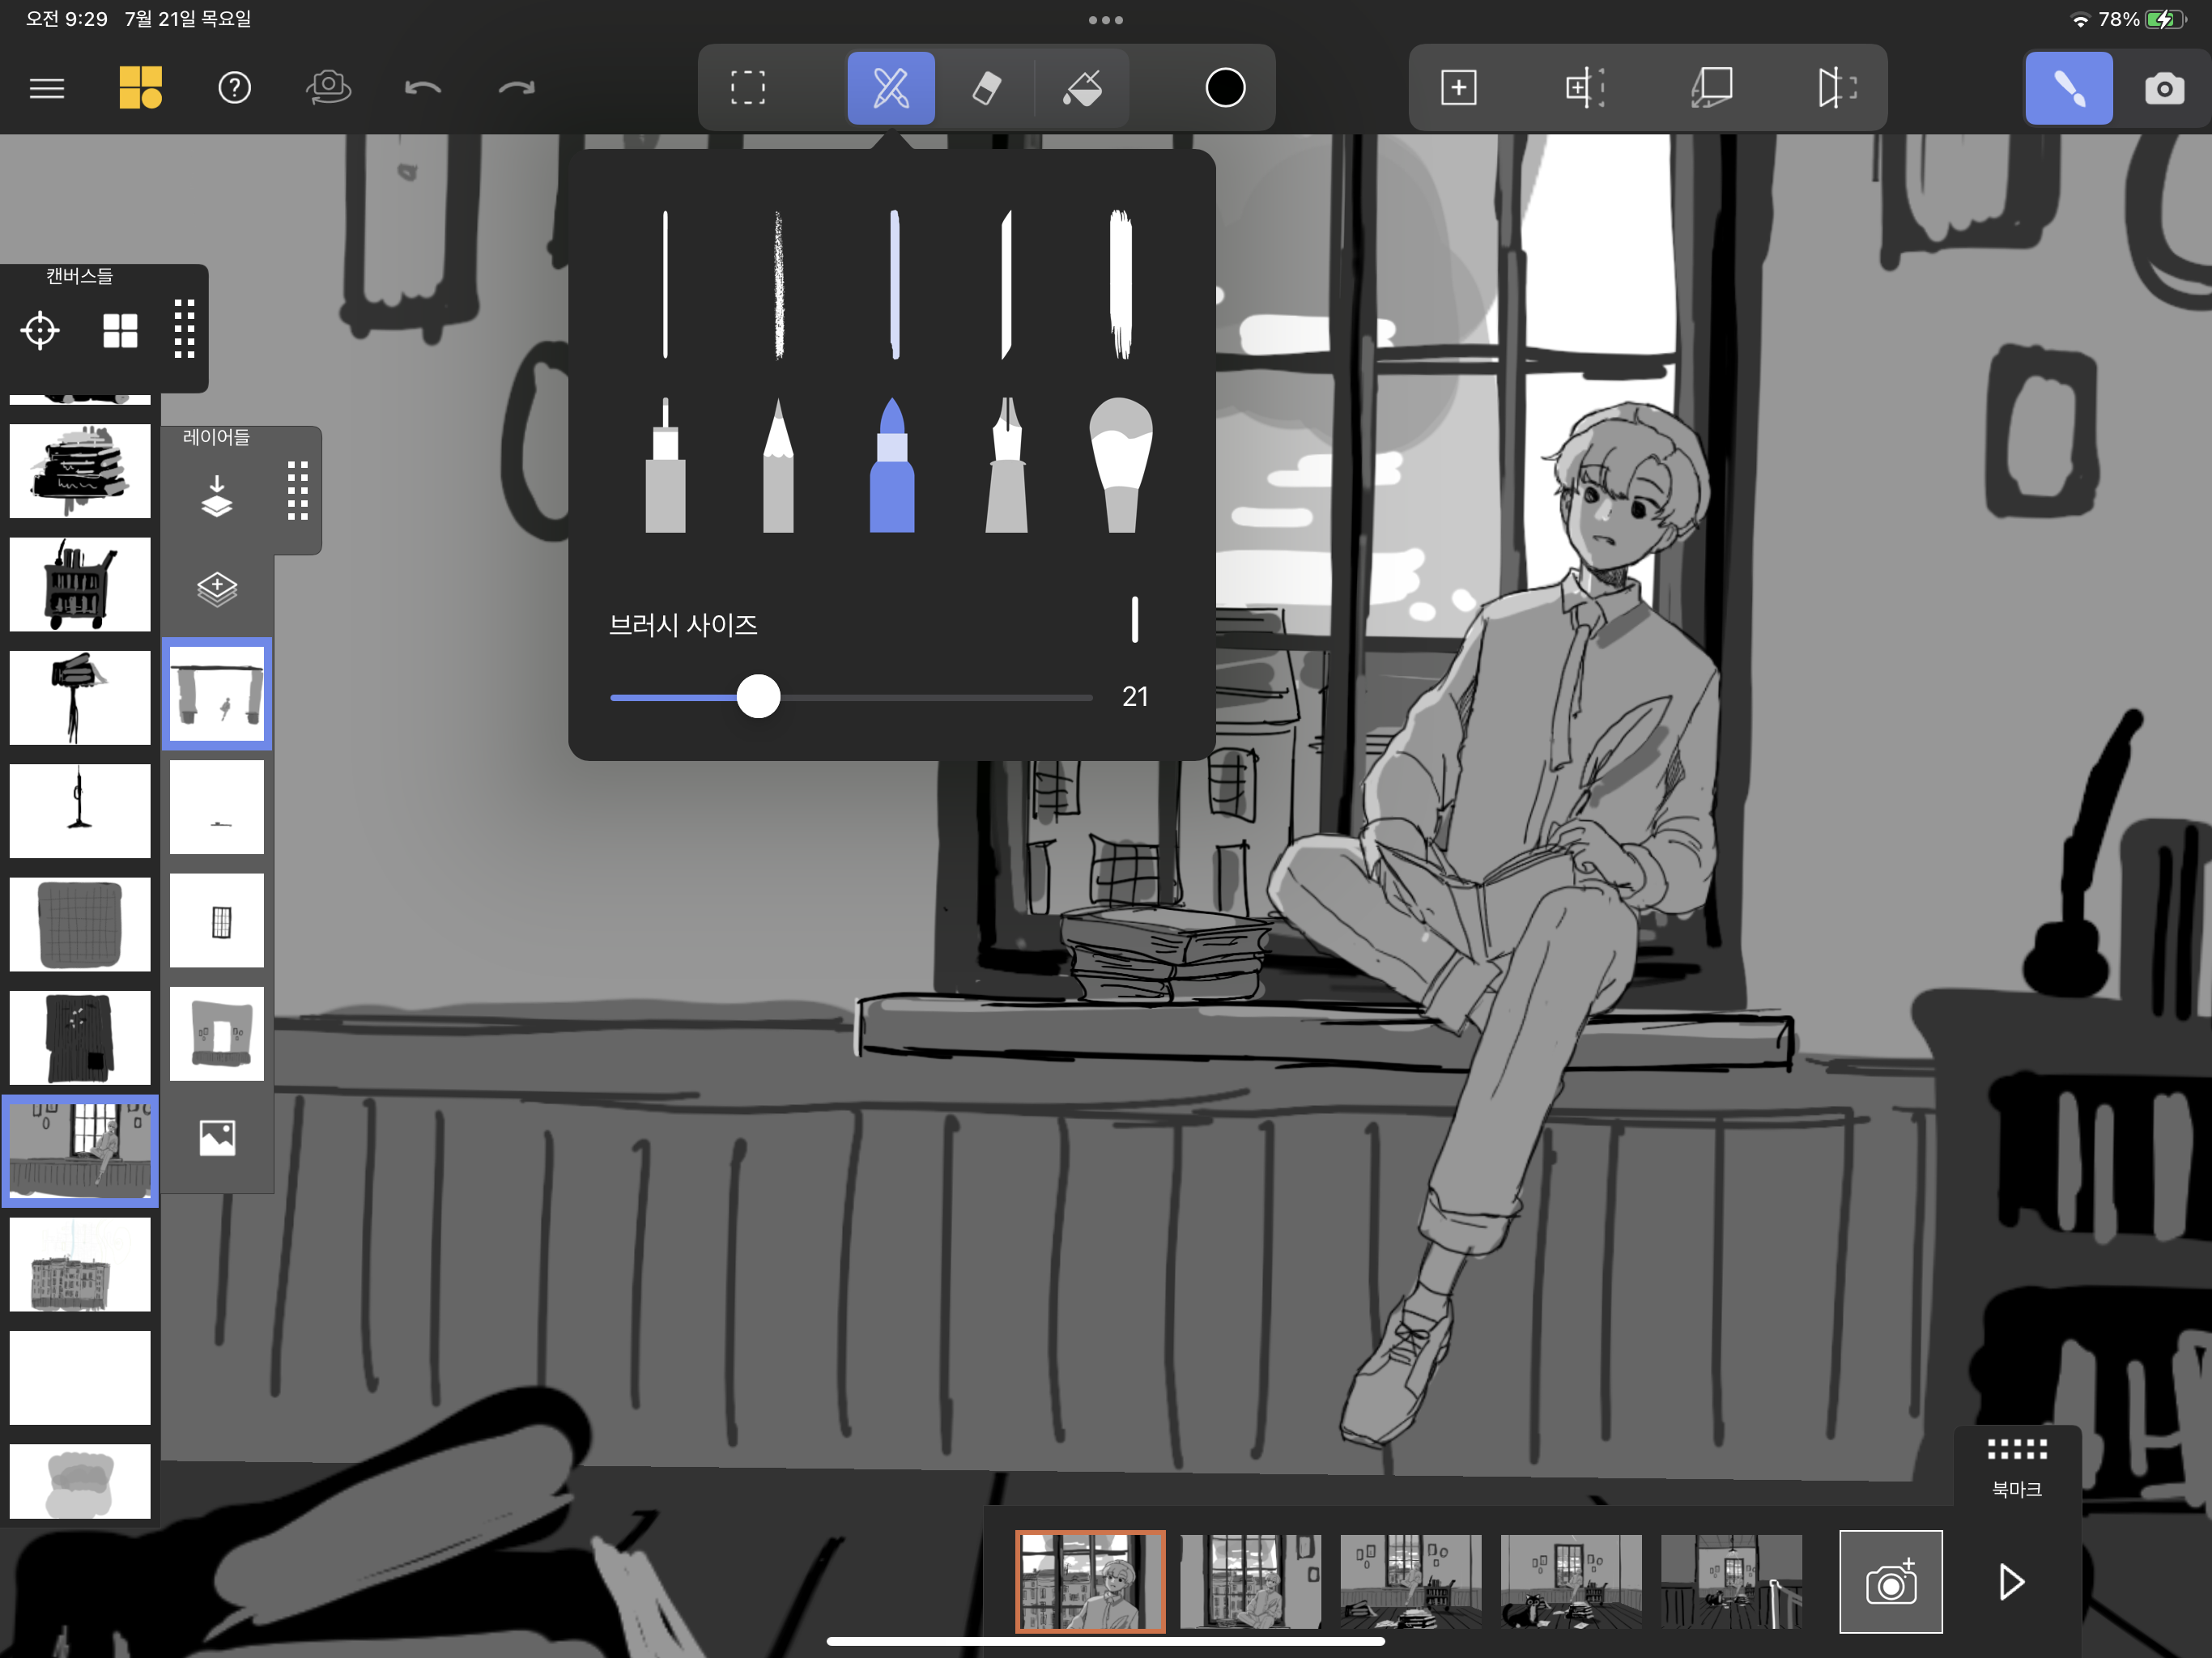Screen dimensions: 2212x1658
Task: Open the black color swatch
Action: pos(1225,88)
